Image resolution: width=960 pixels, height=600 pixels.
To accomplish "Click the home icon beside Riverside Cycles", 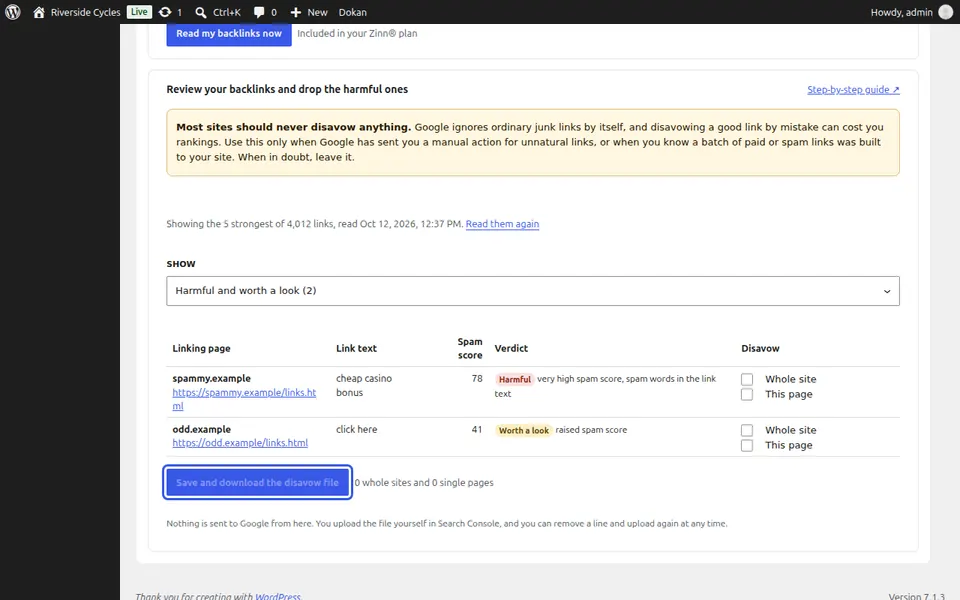I will click(x=39, y=12).
